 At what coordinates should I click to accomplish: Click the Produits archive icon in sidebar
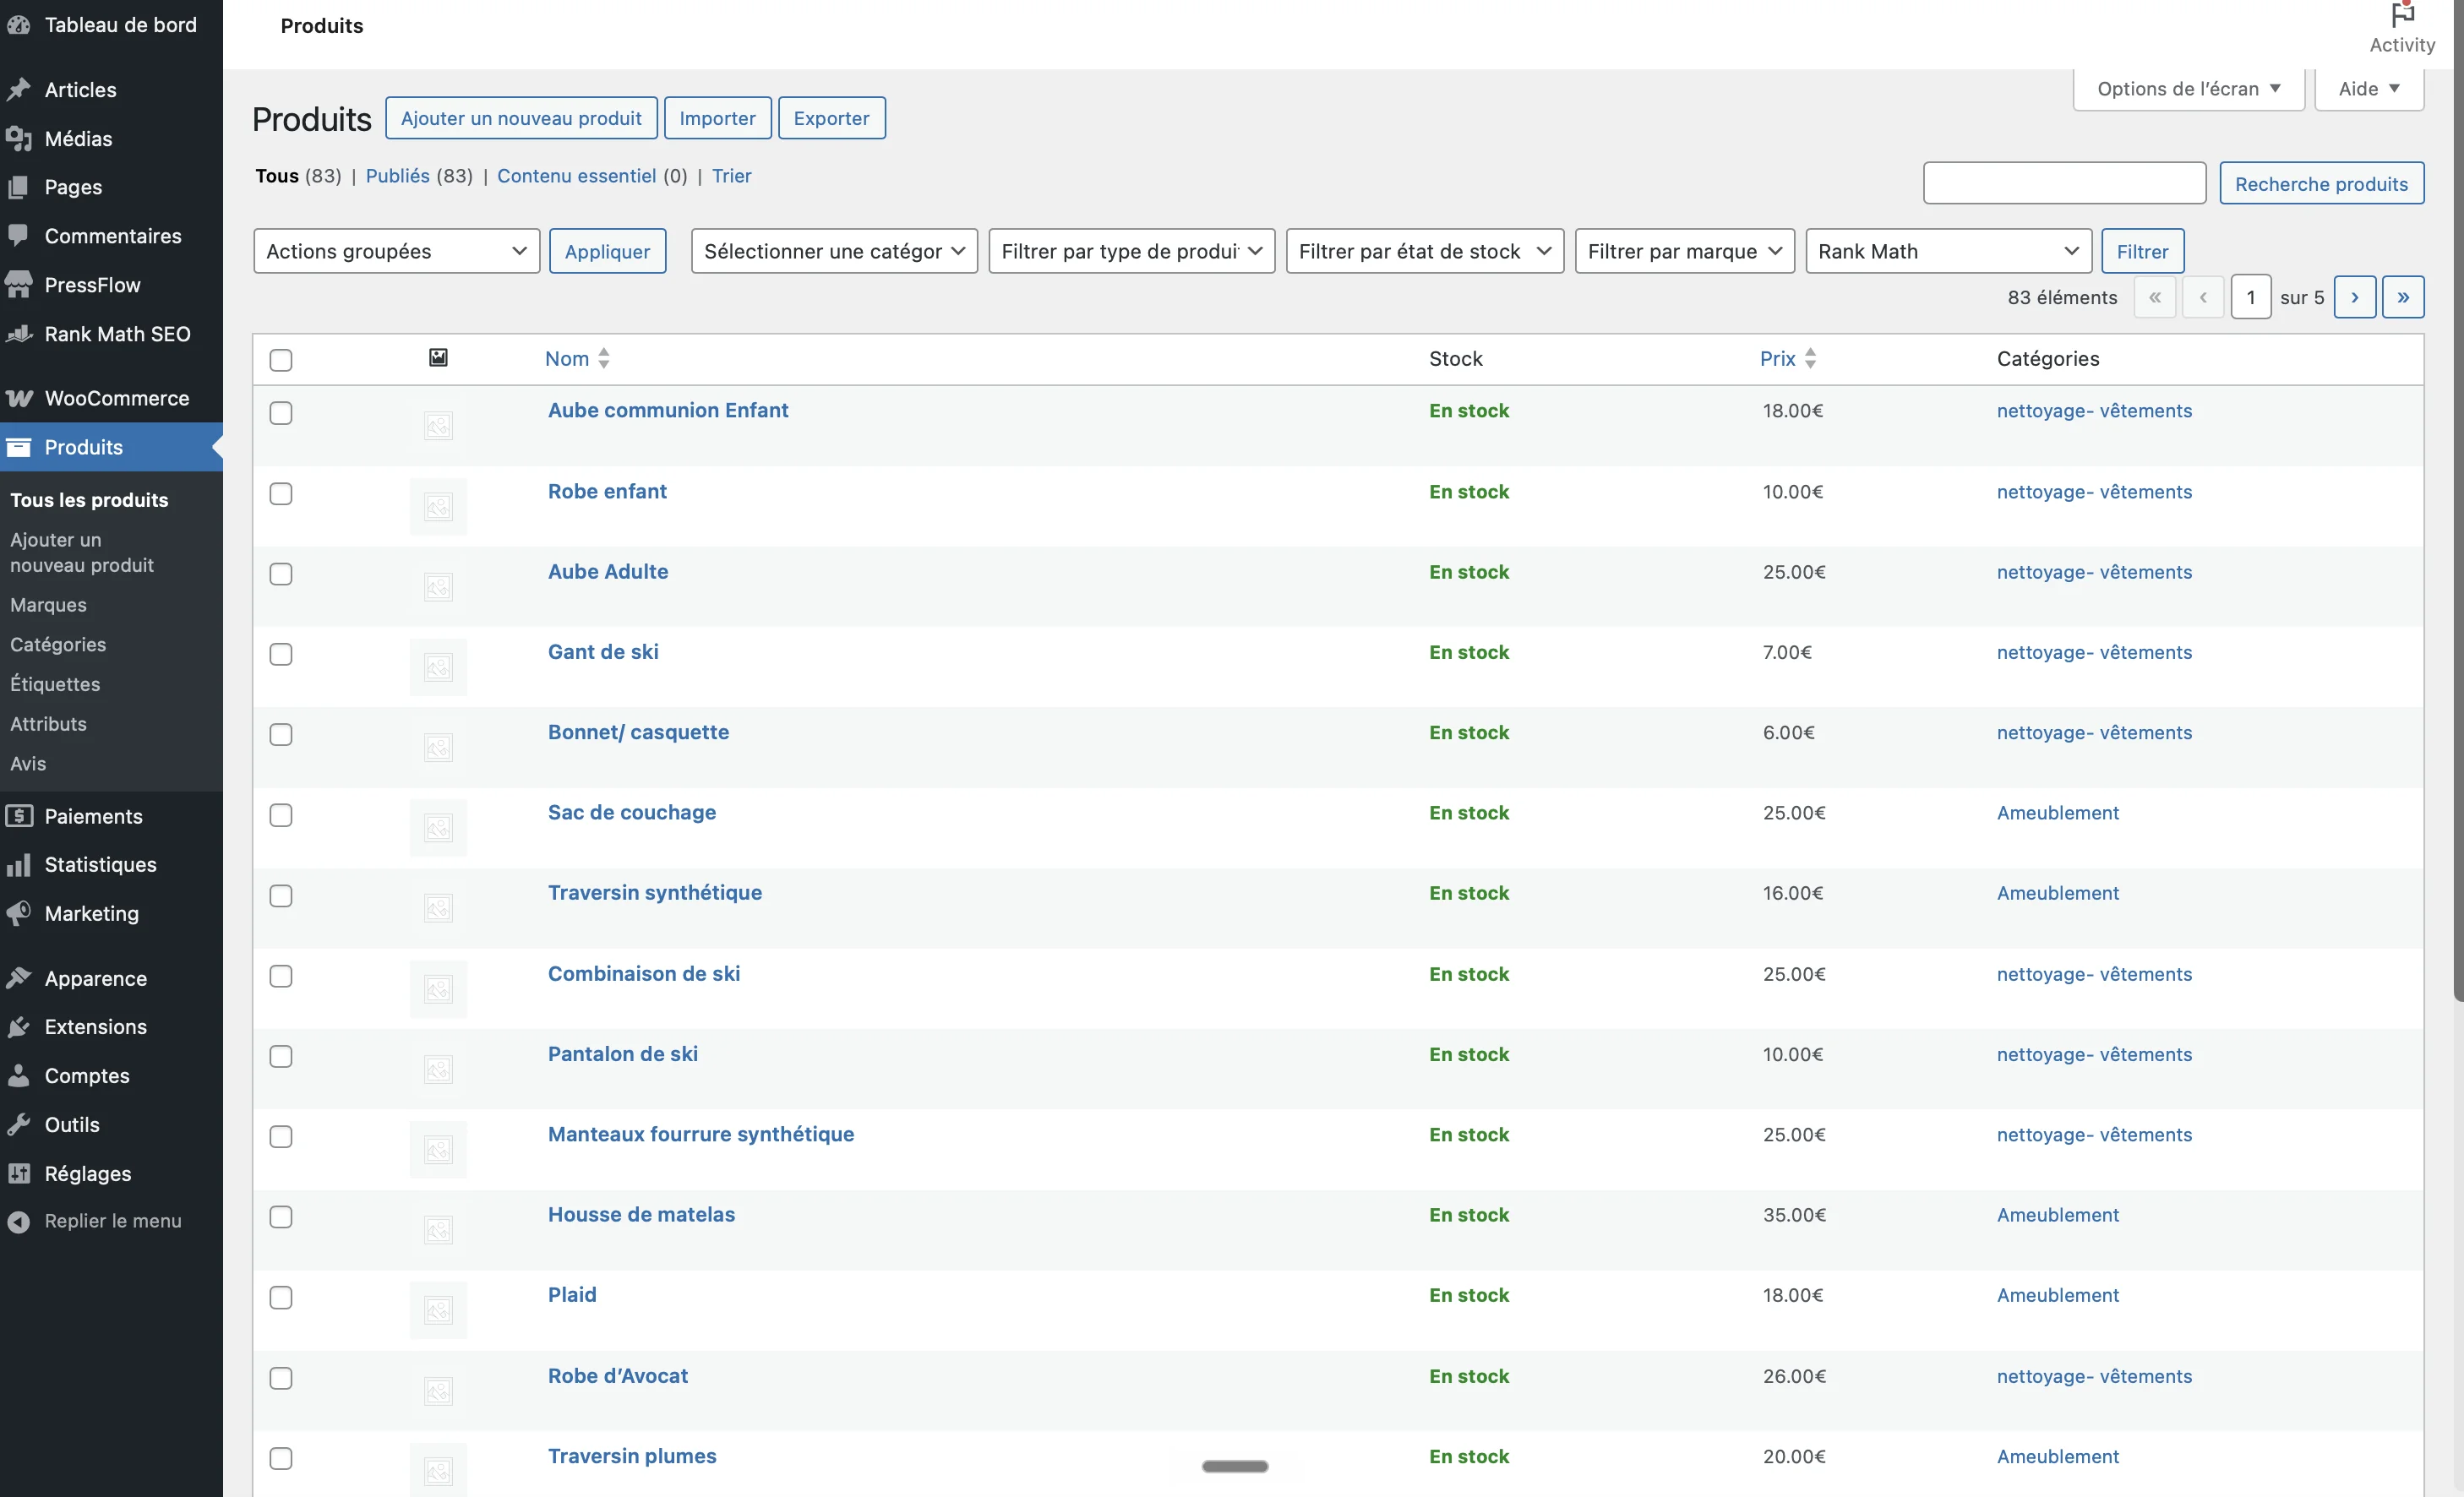point(19,447)
